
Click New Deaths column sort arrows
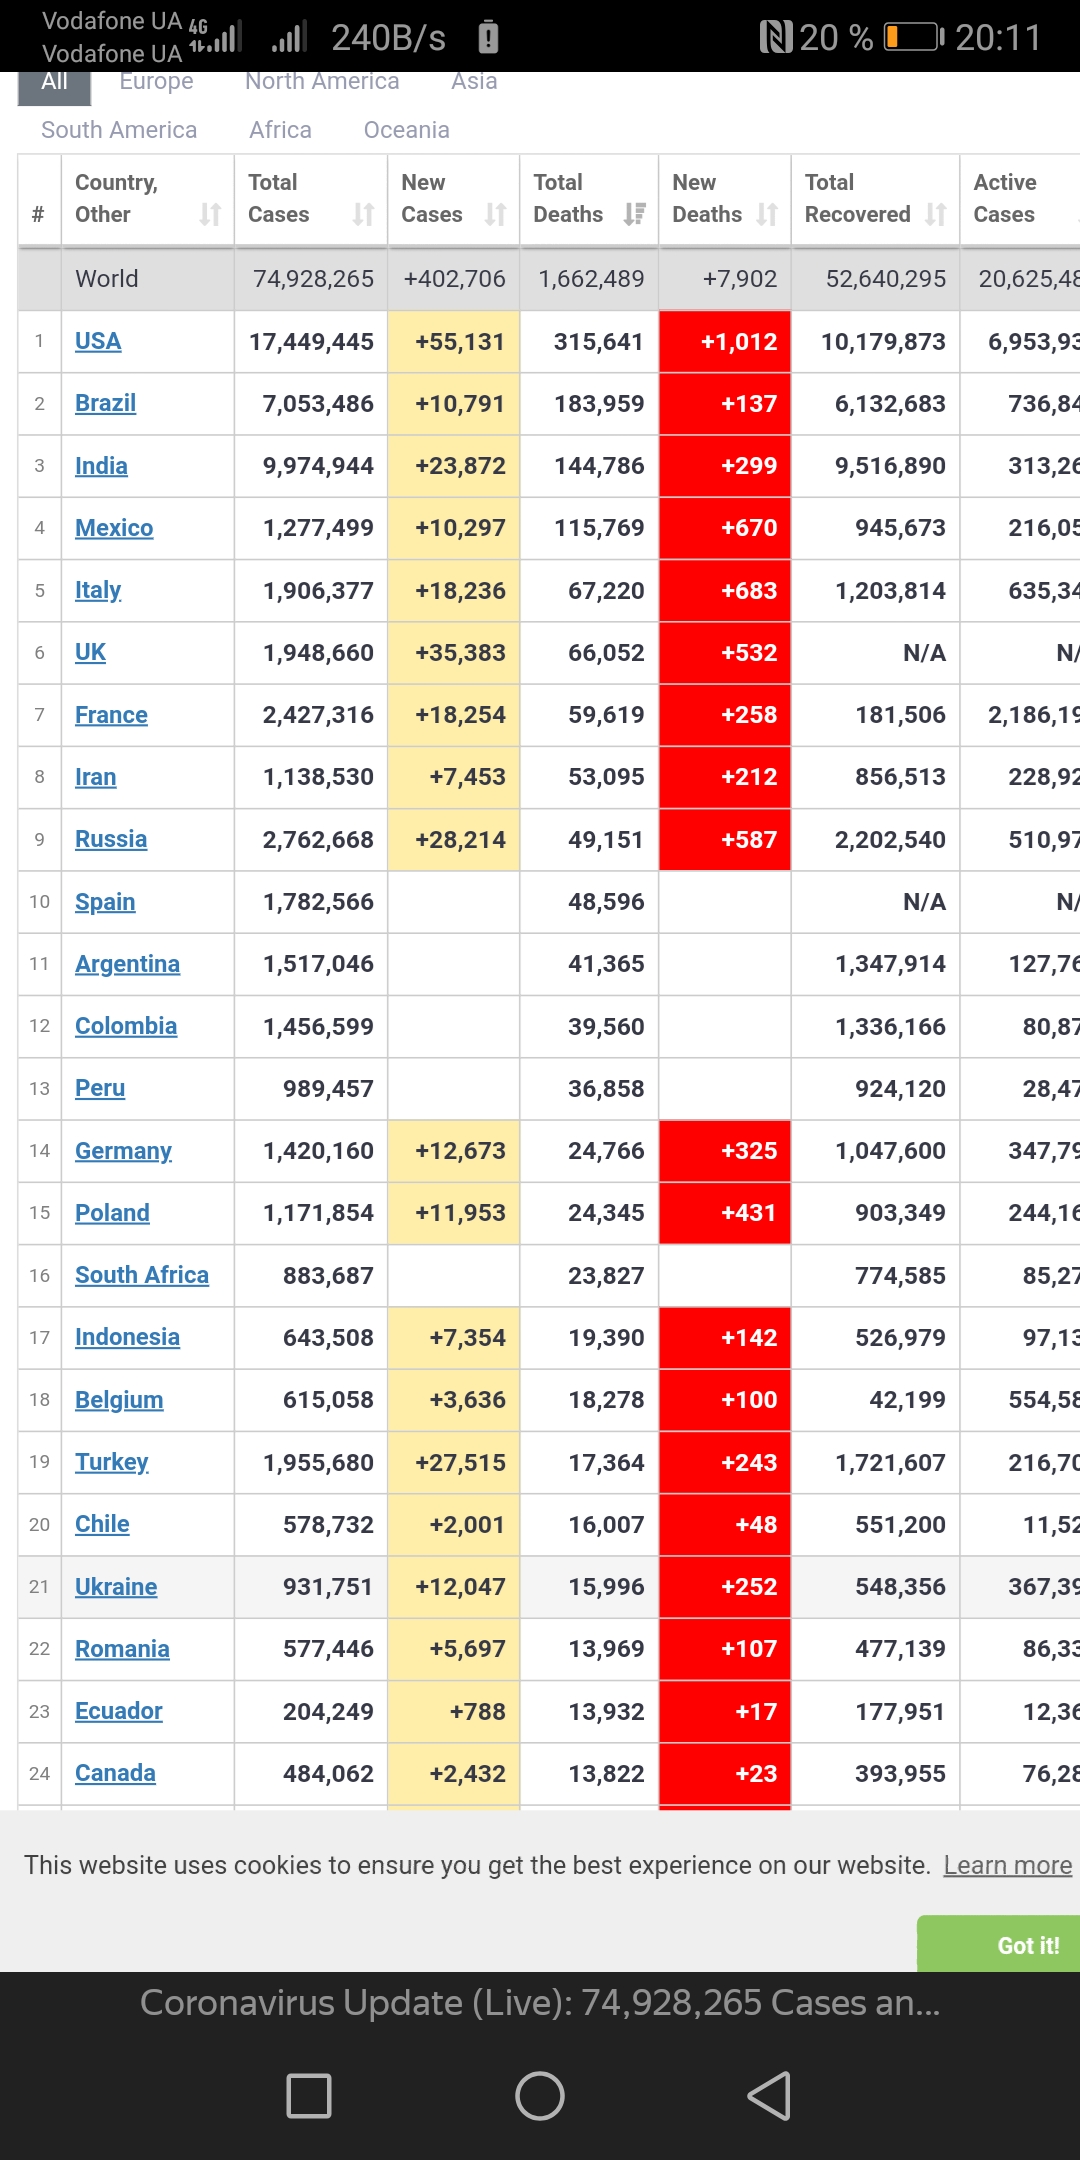coord(767,214)
